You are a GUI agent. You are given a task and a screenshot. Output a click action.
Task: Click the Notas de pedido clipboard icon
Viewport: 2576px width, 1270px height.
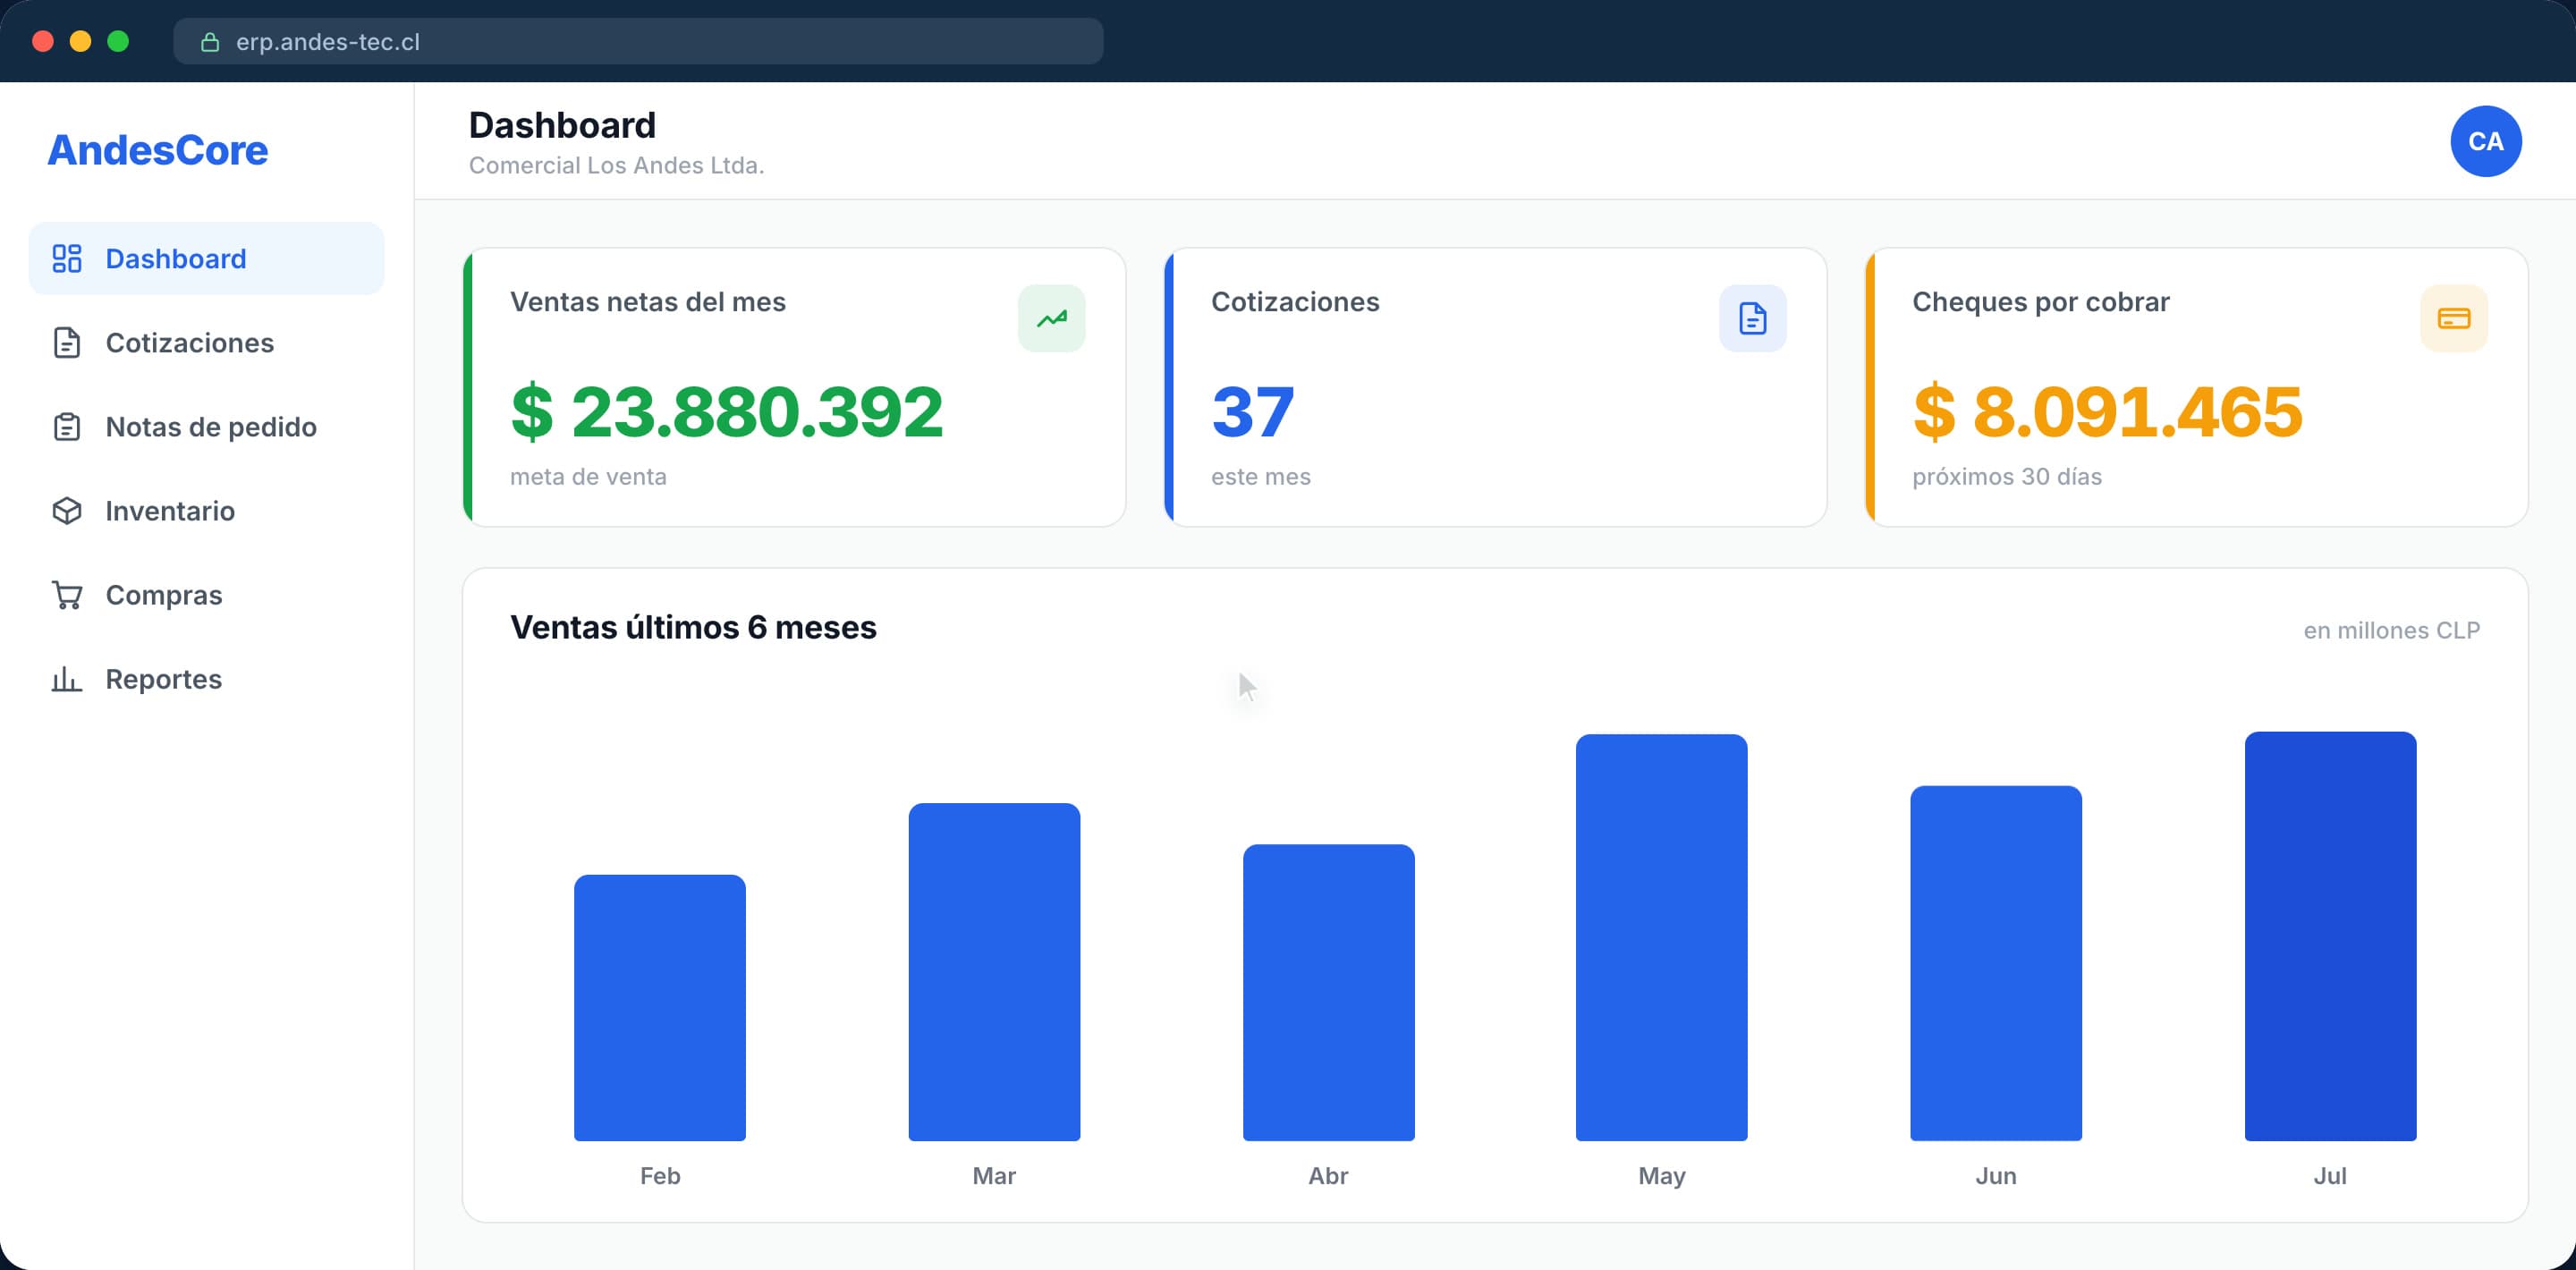pos(66,426)
